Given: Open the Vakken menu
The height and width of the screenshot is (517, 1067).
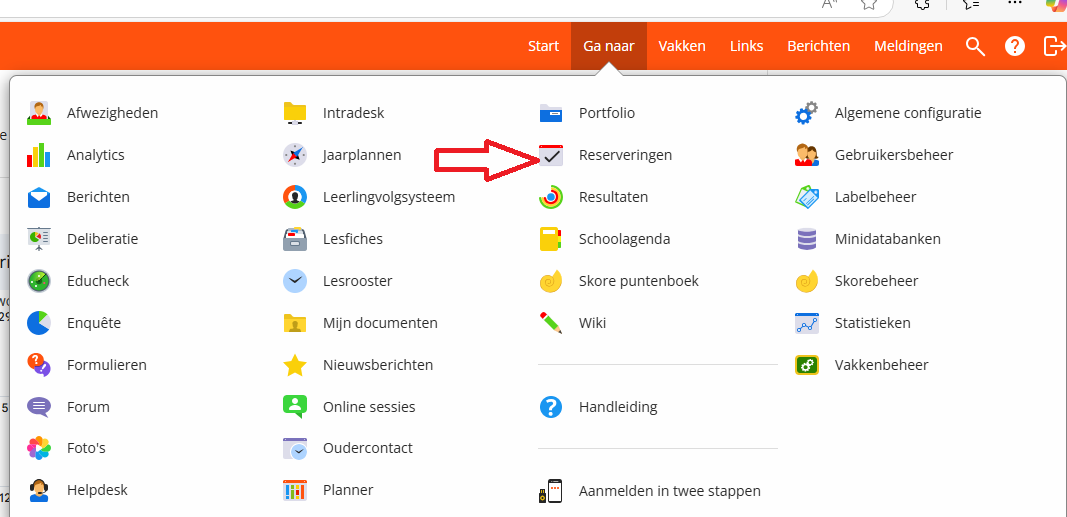Looking at the screenshot, I should (x=682, y=46).
